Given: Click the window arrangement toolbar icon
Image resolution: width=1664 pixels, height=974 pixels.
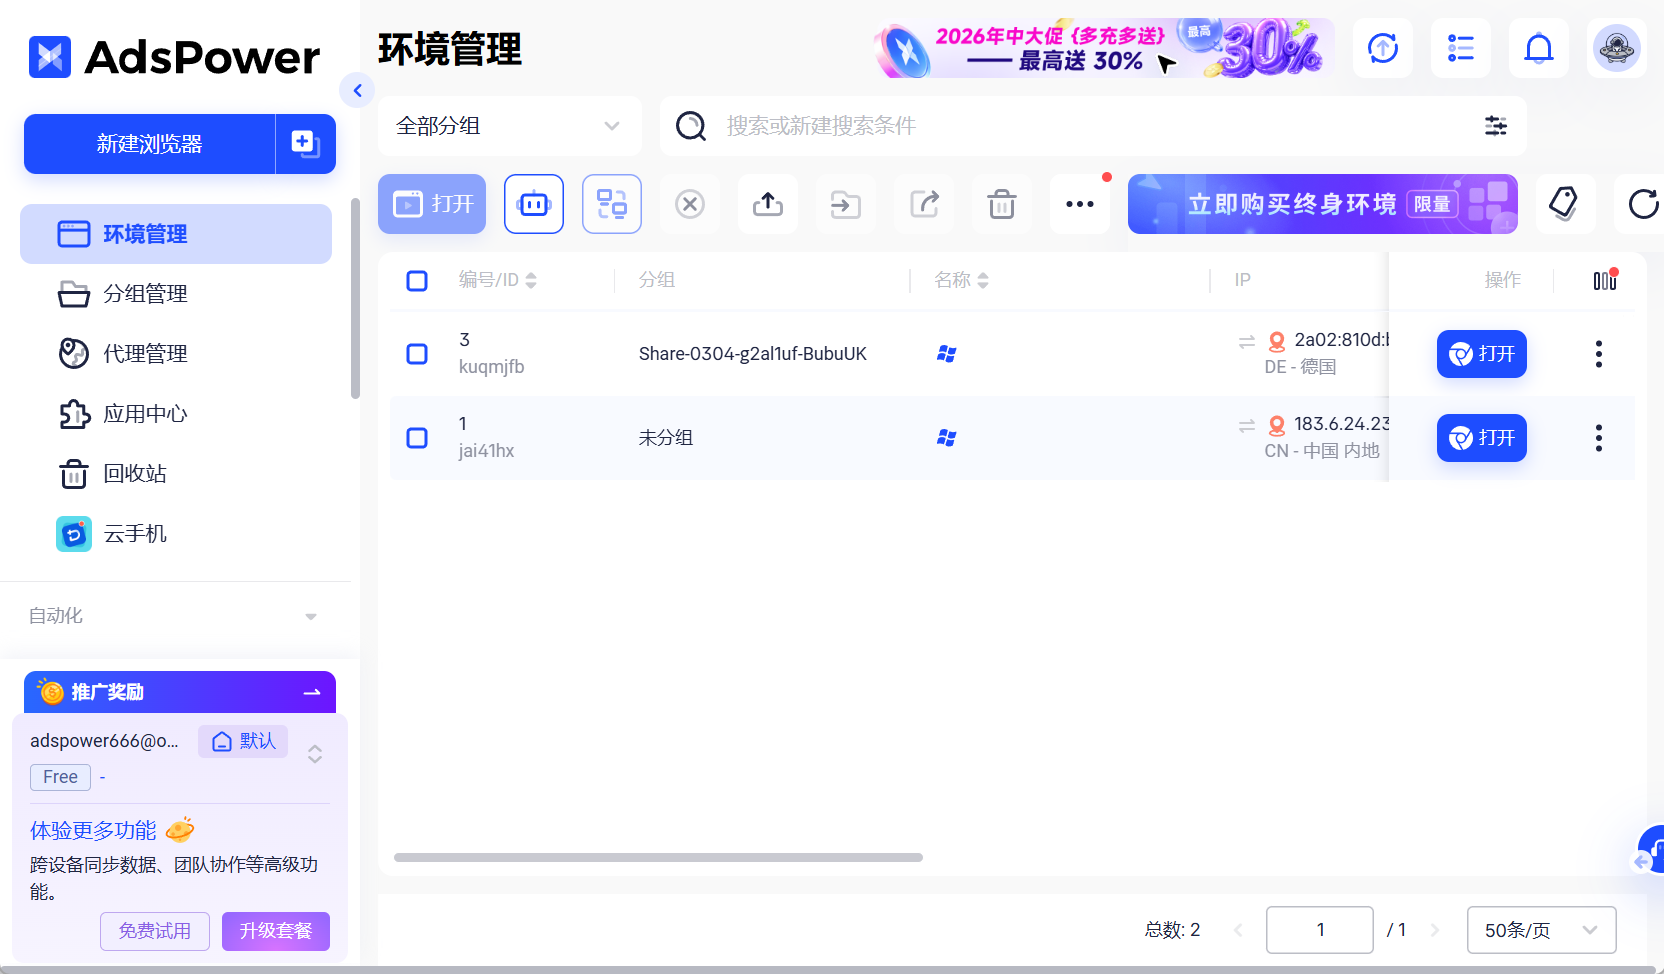Looking at the screenshot, I should click(612, 204).
